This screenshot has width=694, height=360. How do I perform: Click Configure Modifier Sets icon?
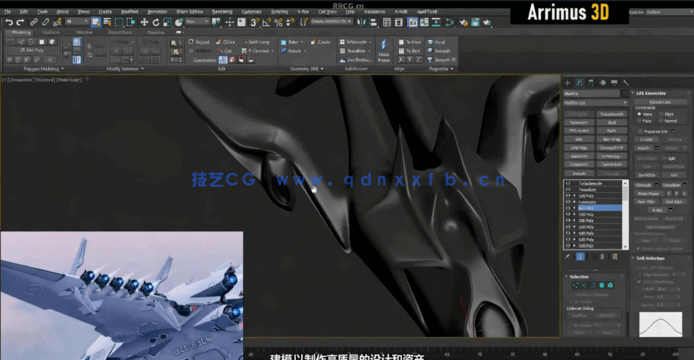click(615, 256)
